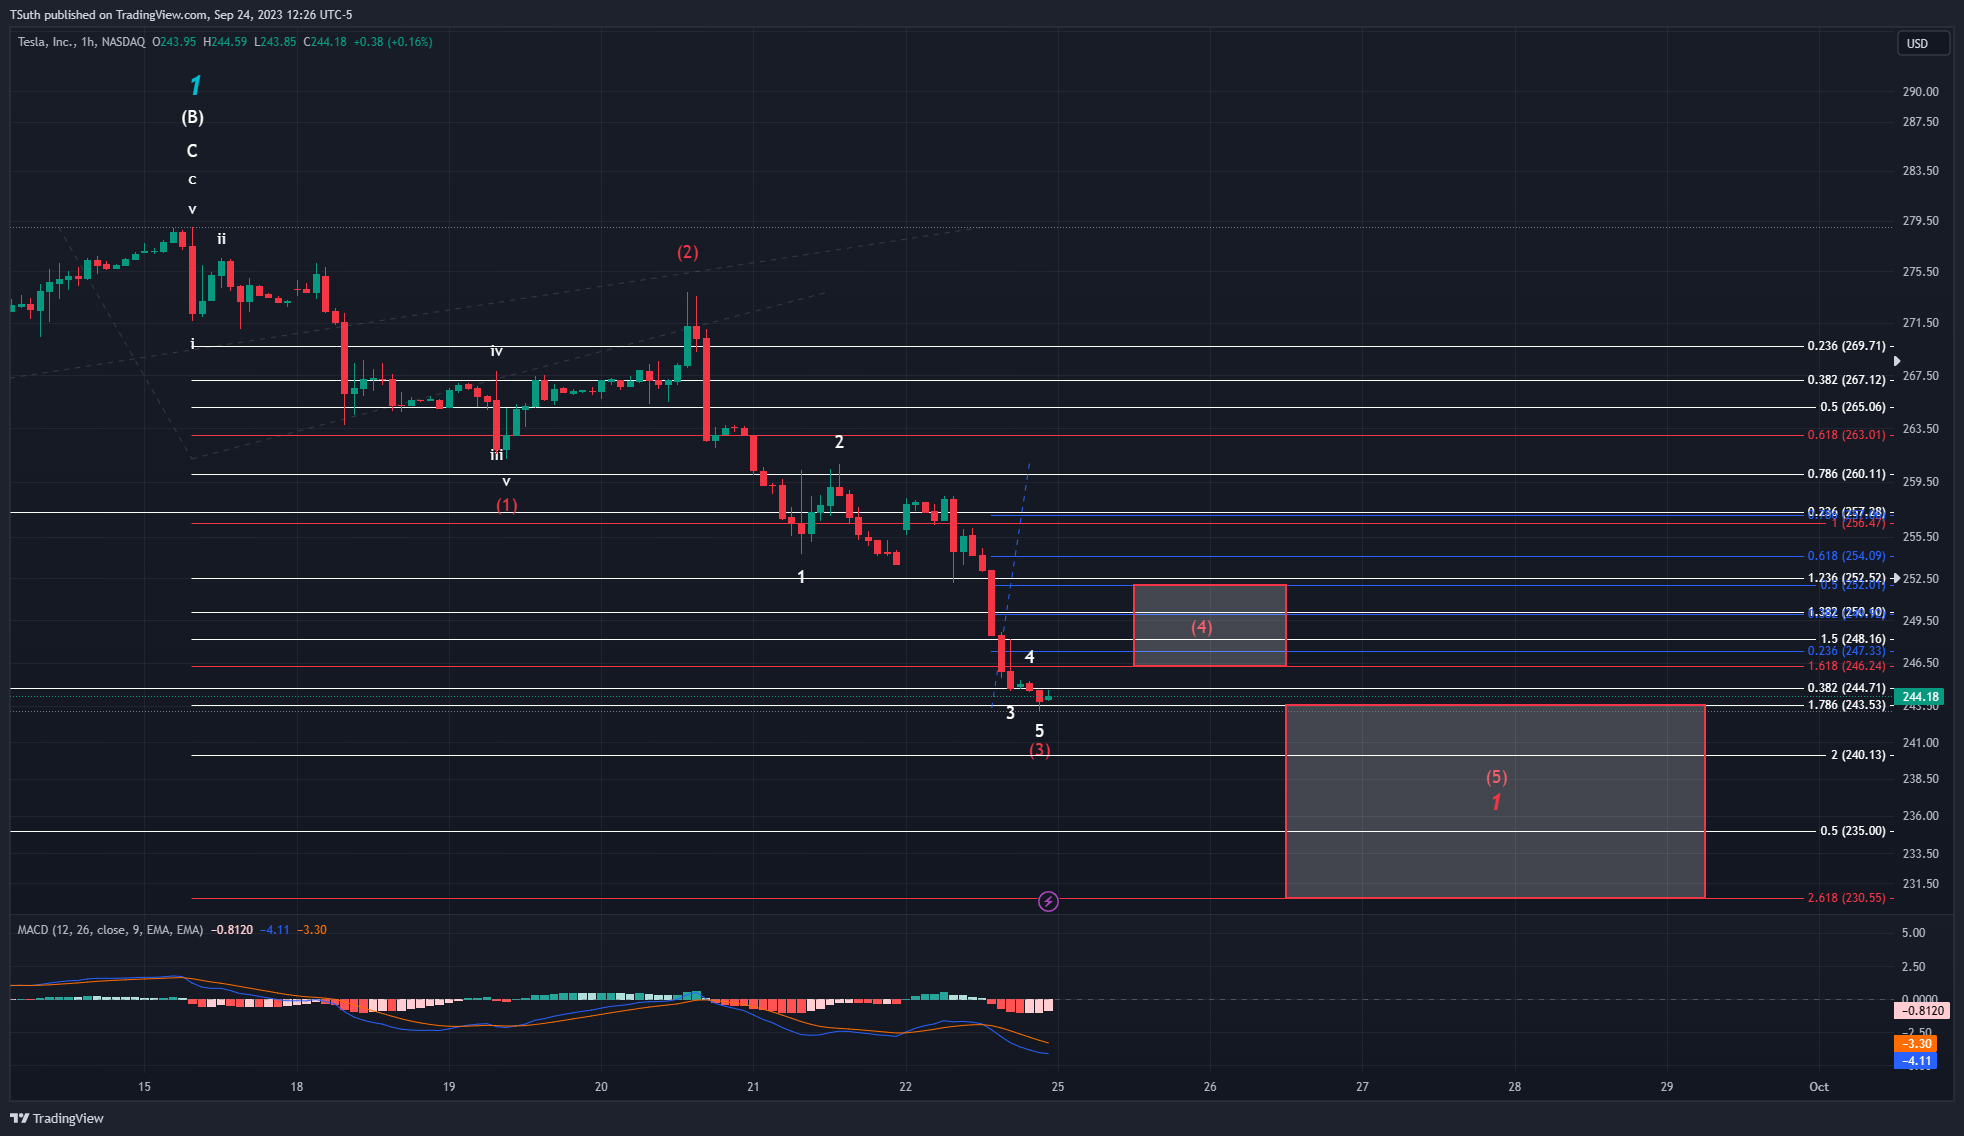
Task: Open the USD currency selector
Action: 1924,43
